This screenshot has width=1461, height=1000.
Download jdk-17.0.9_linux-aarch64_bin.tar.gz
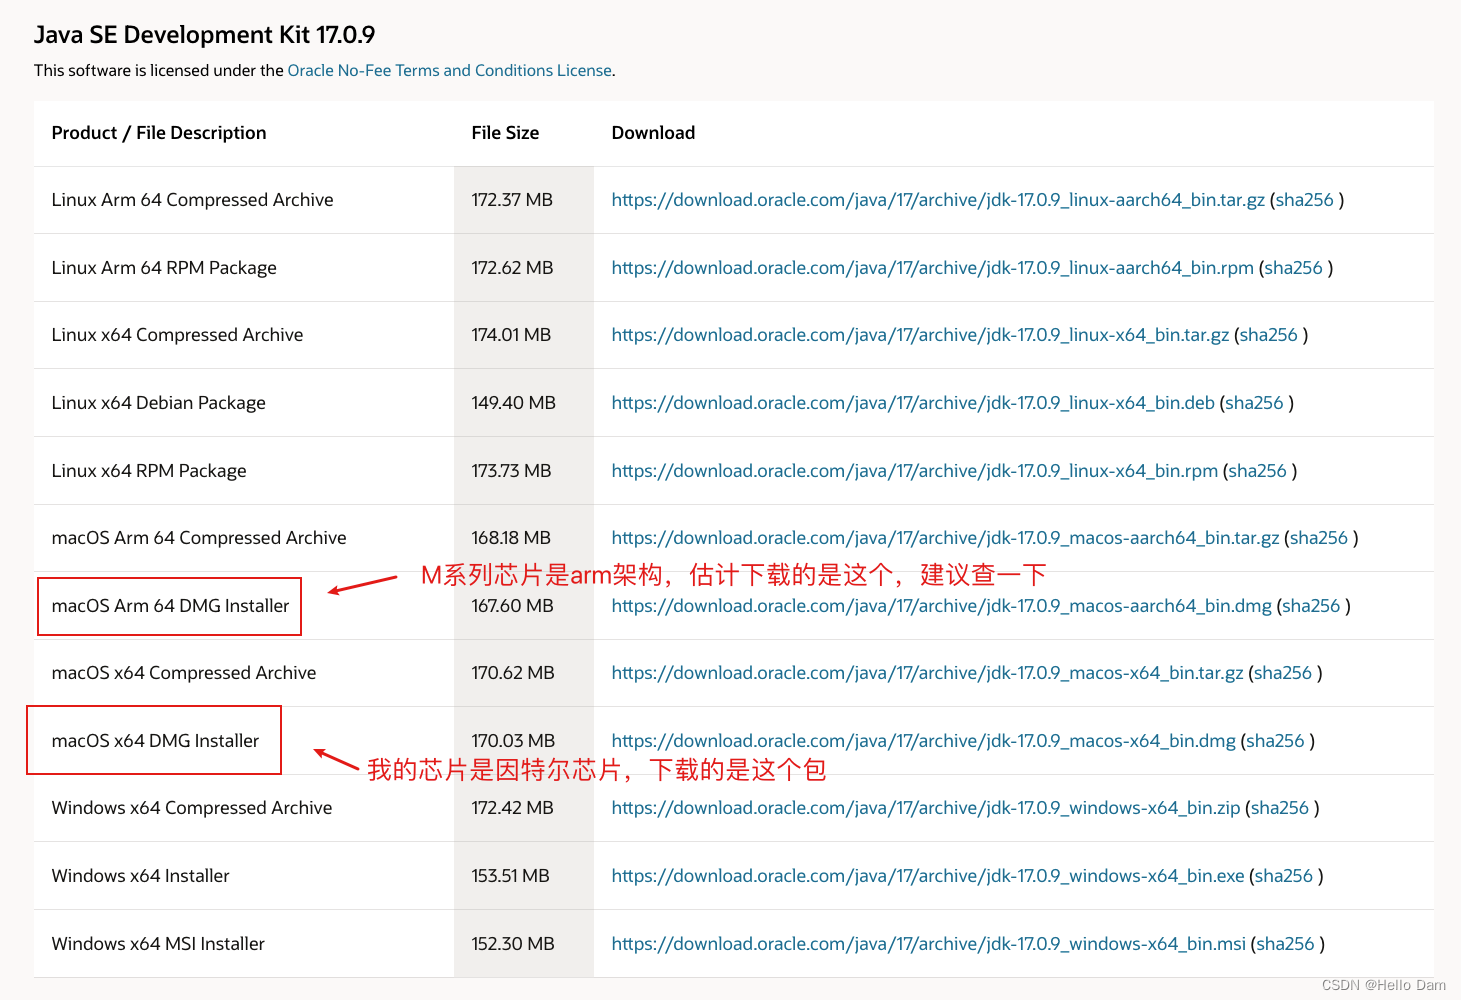tap(938, 200)
